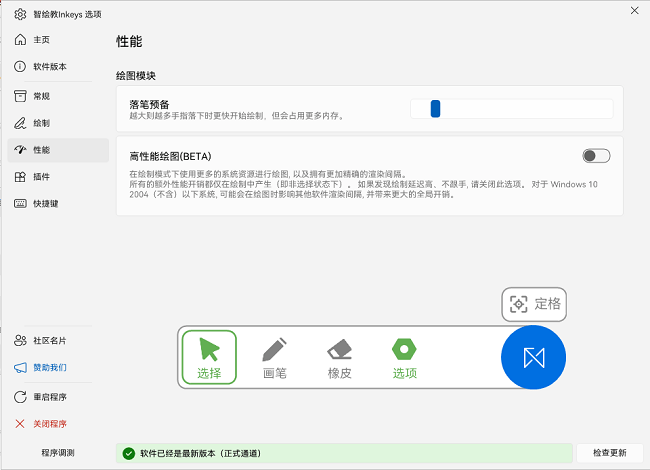
Task: Choose the 画笔 pen tool
Action: coord(274,358)
